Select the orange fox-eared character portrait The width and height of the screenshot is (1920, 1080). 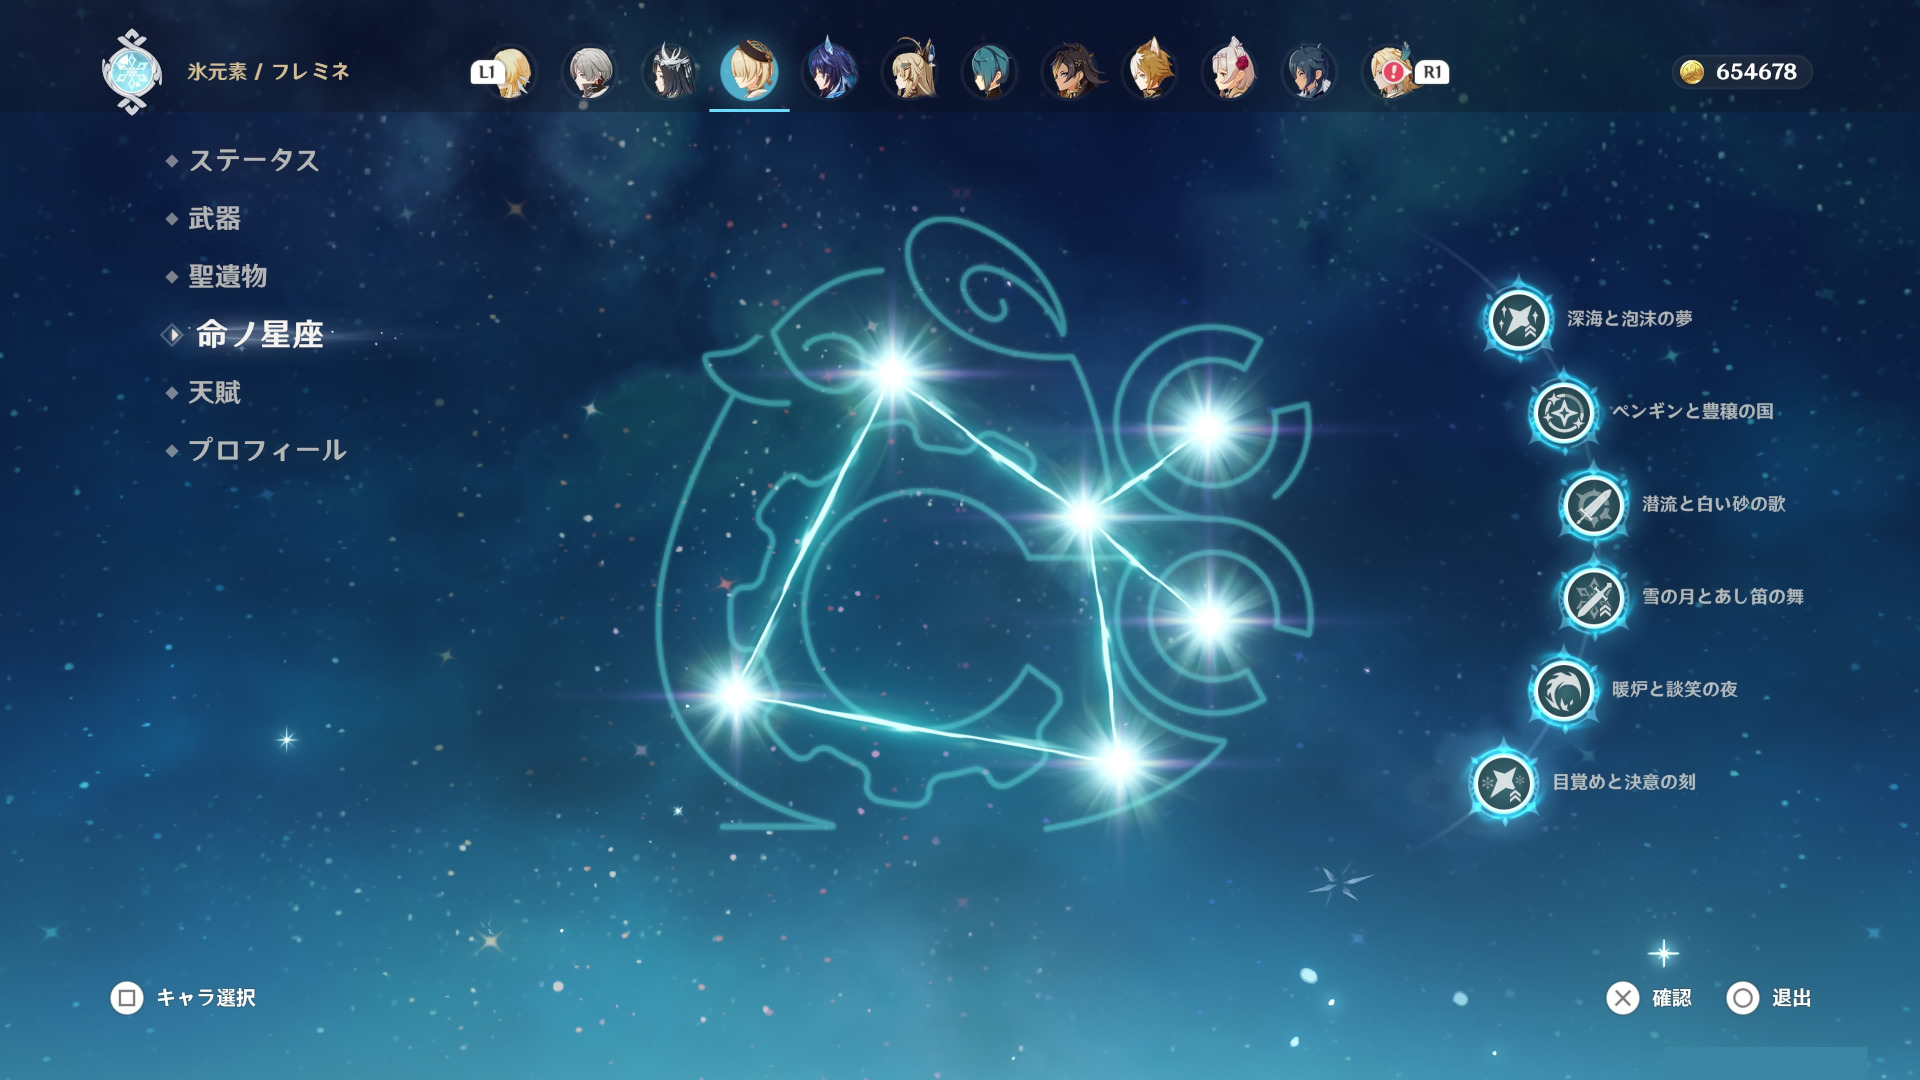click(1150, 72)
